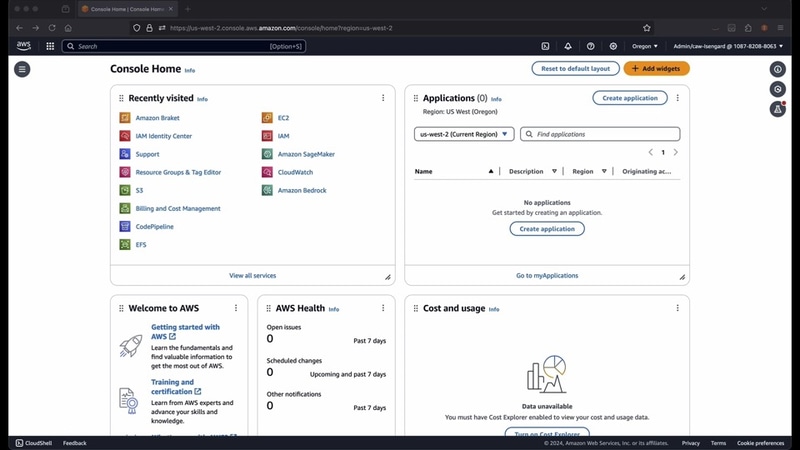Open the notifications bell

[568, 46]
